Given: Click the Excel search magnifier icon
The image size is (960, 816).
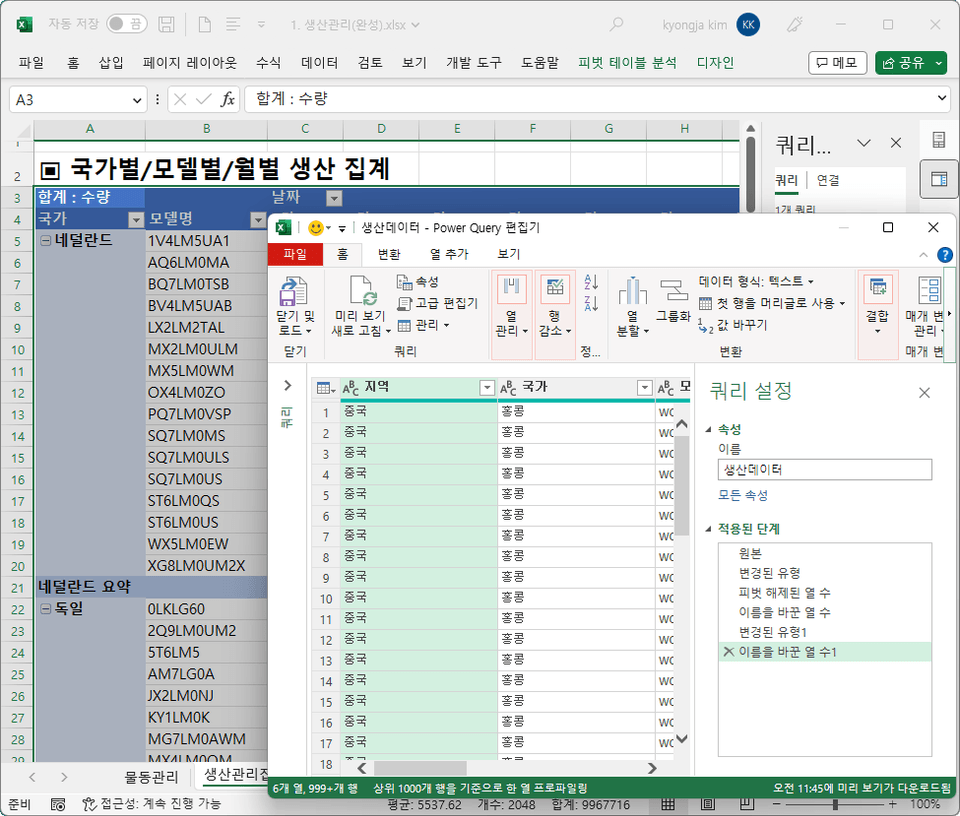Looking at the screenshot, I should (617, 24).
